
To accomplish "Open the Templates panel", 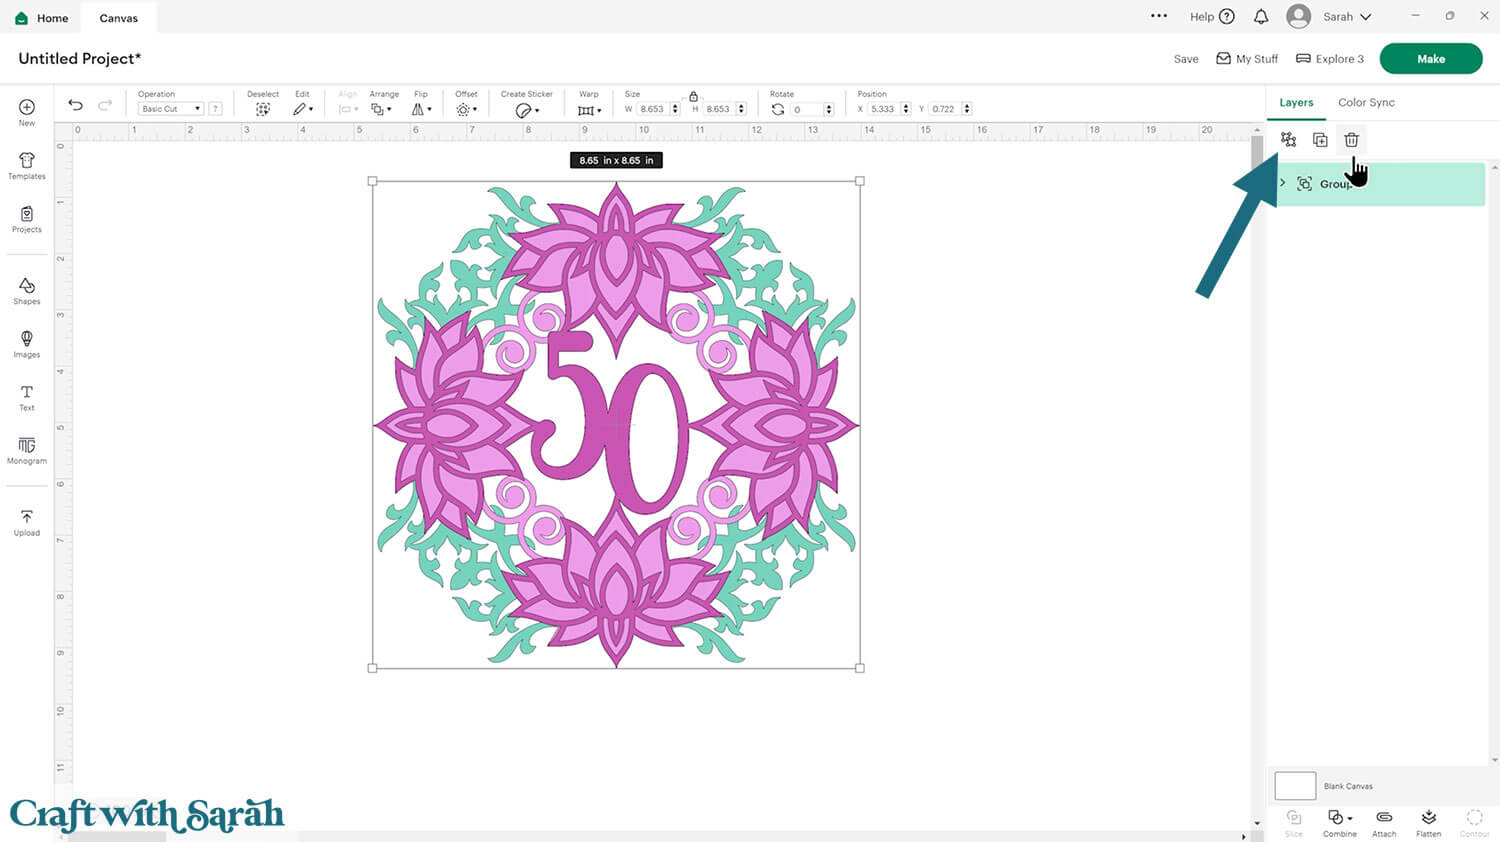I will point(27,166).
